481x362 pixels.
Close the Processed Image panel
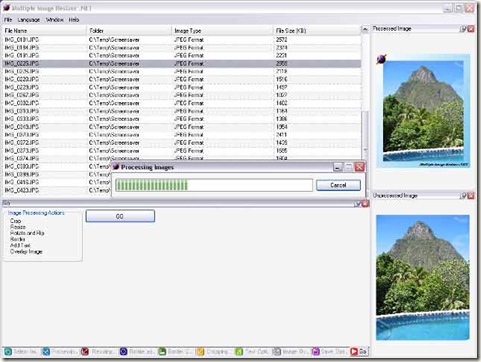coord(471,29)
